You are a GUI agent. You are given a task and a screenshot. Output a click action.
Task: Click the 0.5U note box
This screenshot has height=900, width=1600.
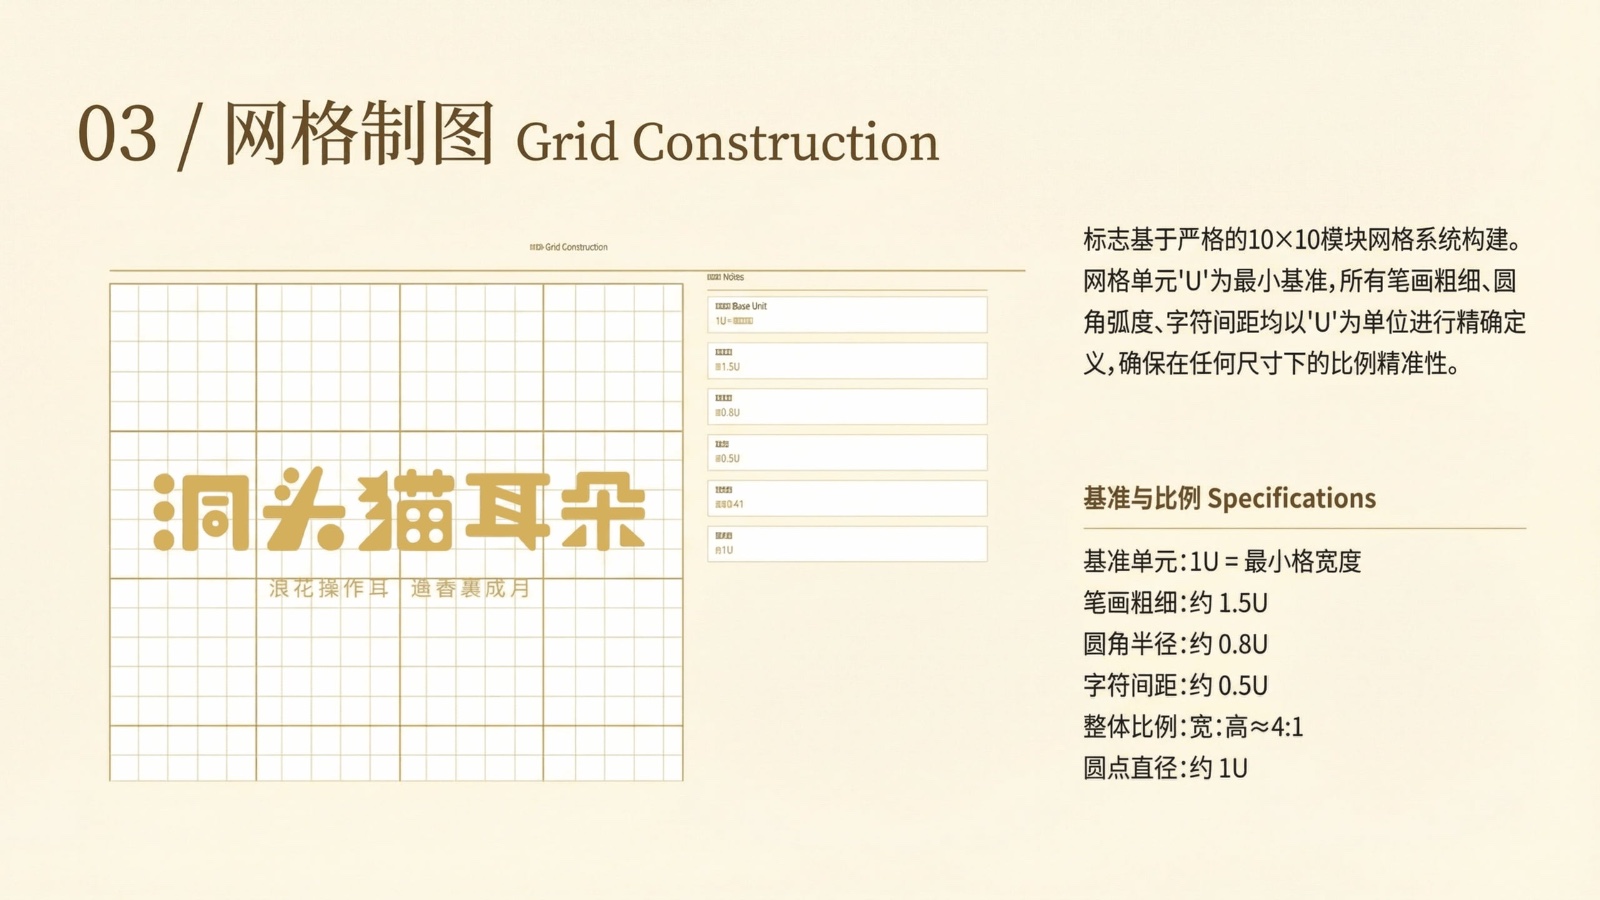point(847,452)
